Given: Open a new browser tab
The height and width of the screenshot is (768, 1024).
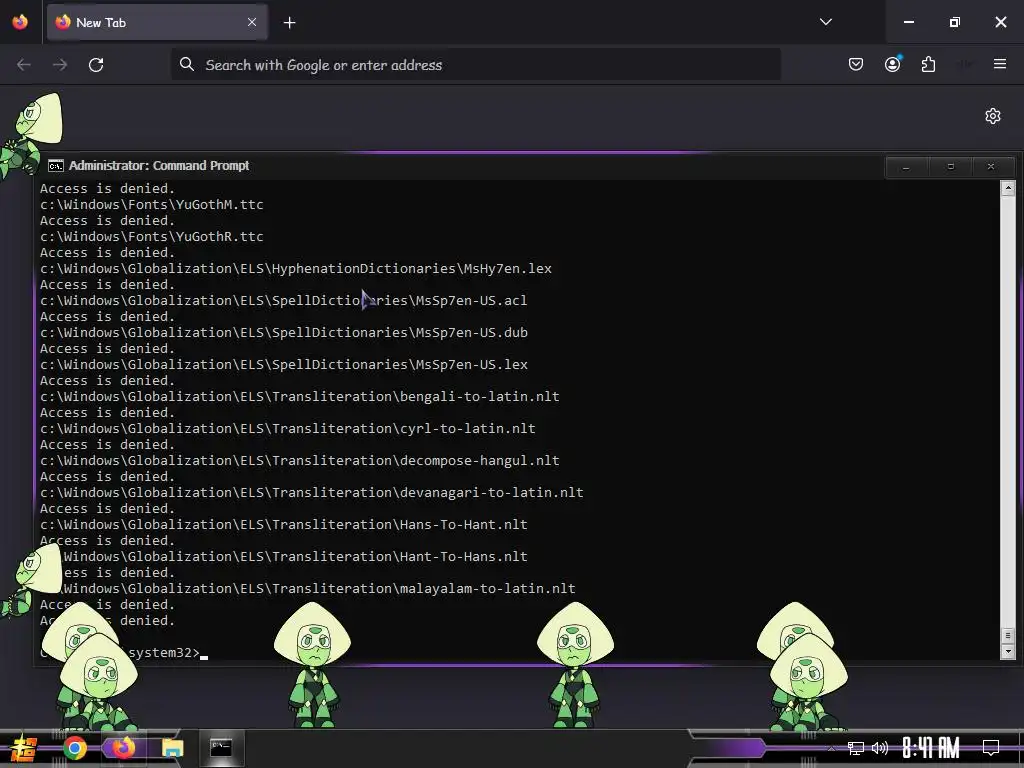Looking at the screenshot, I should 289,23.
